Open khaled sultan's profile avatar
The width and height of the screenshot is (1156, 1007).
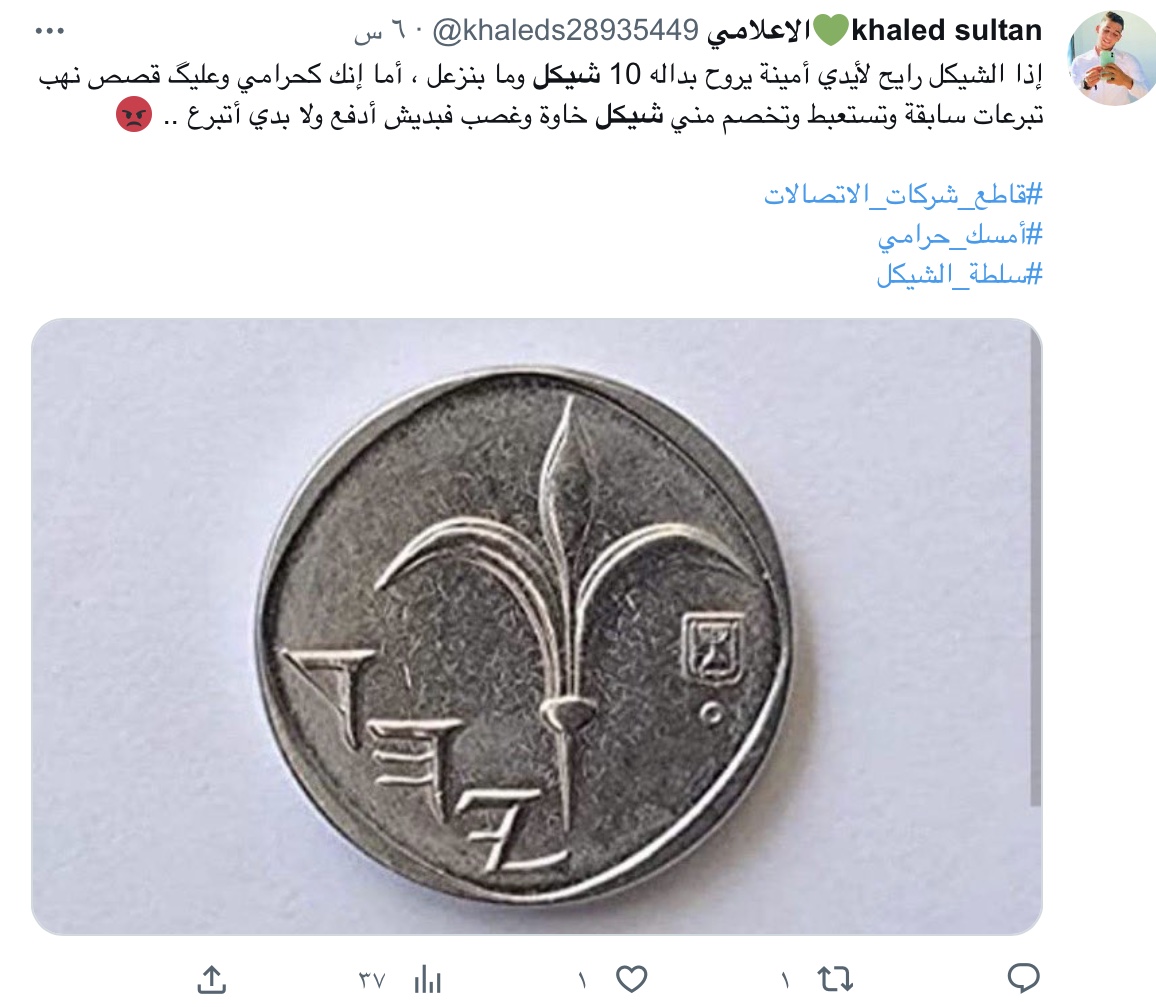point(1112,58)
